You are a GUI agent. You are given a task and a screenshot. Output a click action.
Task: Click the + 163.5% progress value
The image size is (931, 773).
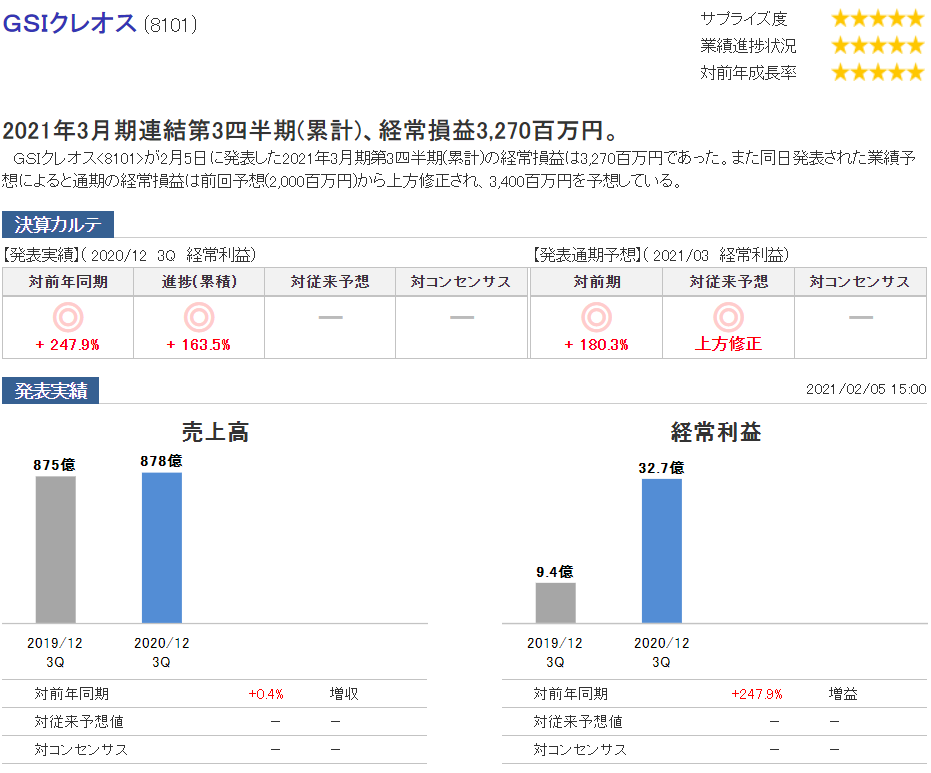(x=198, y=344)
